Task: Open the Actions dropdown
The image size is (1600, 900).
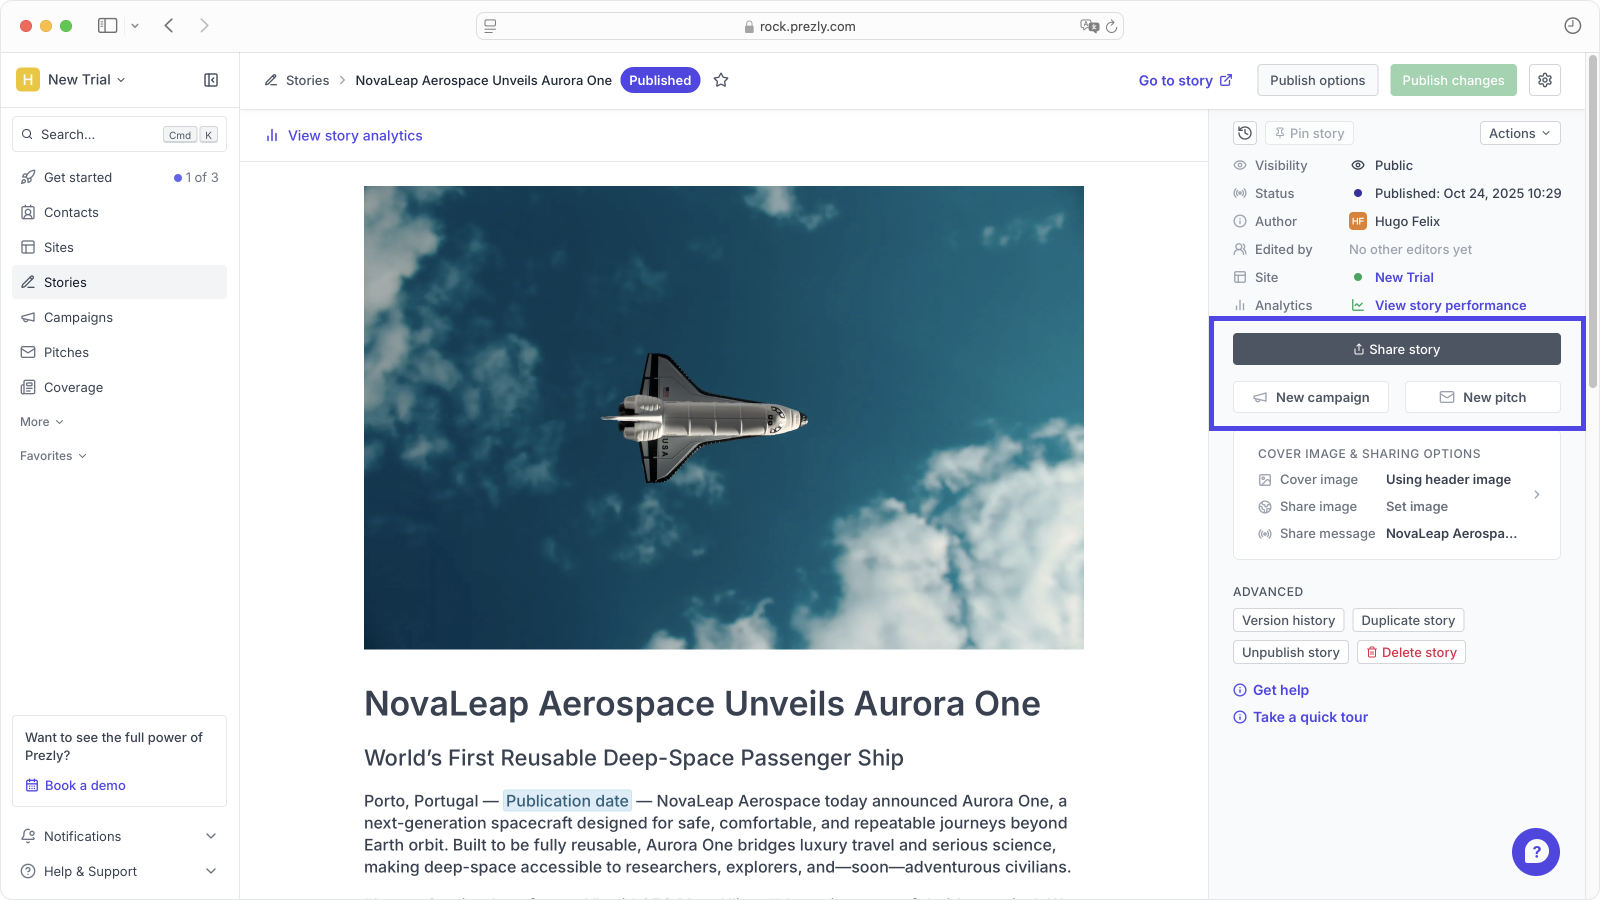Action: pyautogui.click(x=1519, y=133)
